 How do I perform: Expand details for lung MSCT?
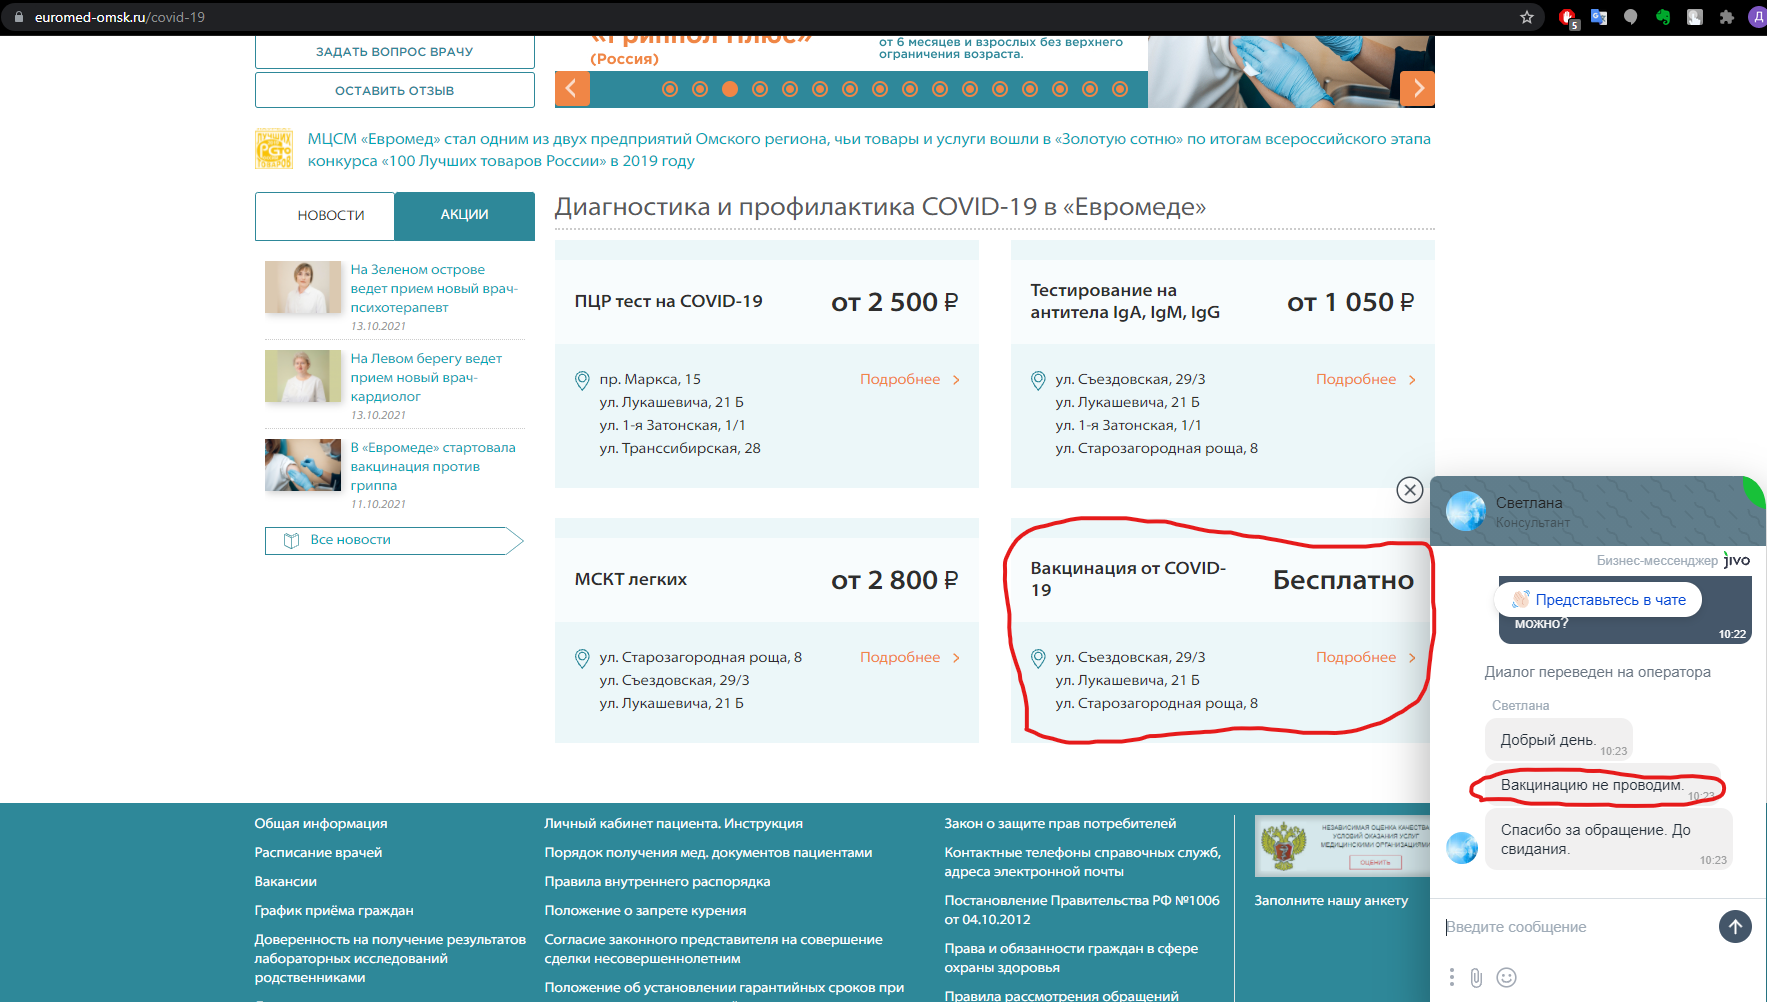910,657
